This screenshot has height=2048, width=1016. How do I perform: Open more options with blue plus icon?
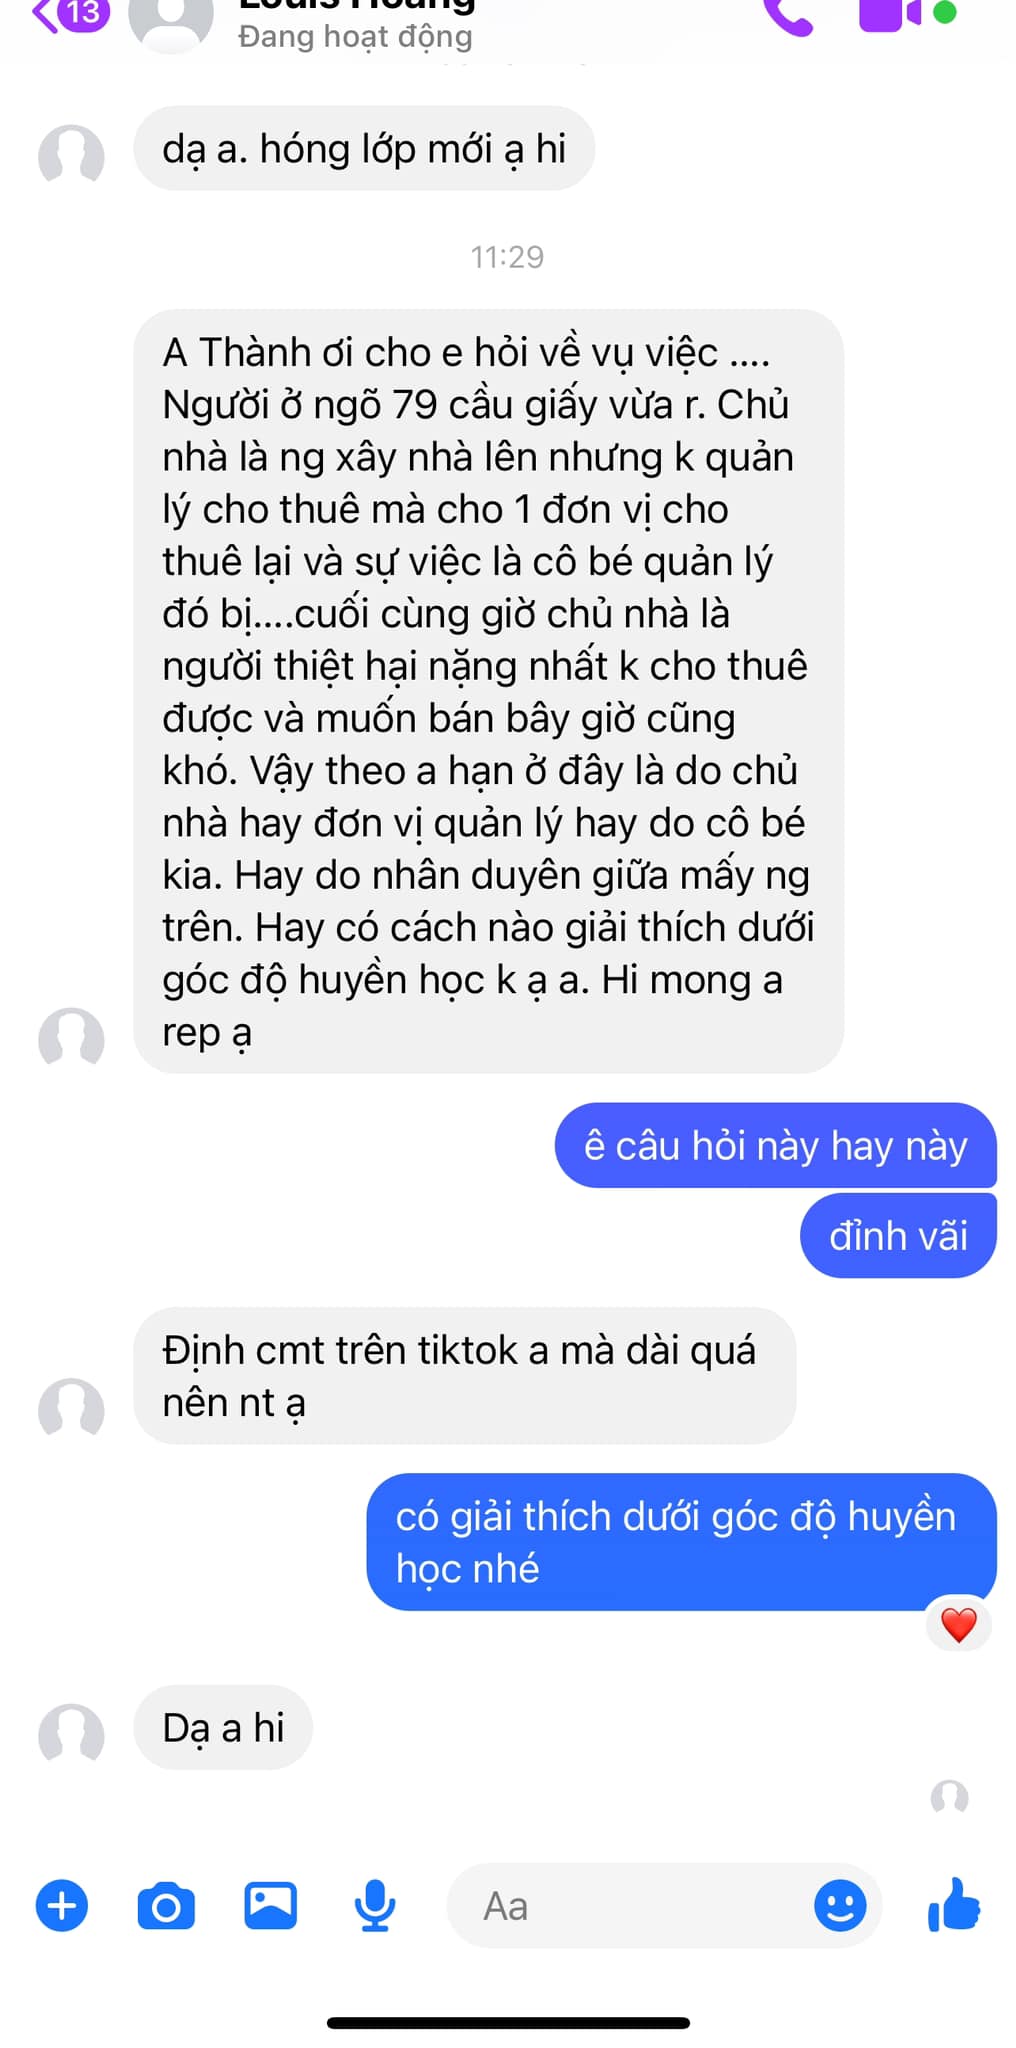[x=62, y=1905]
